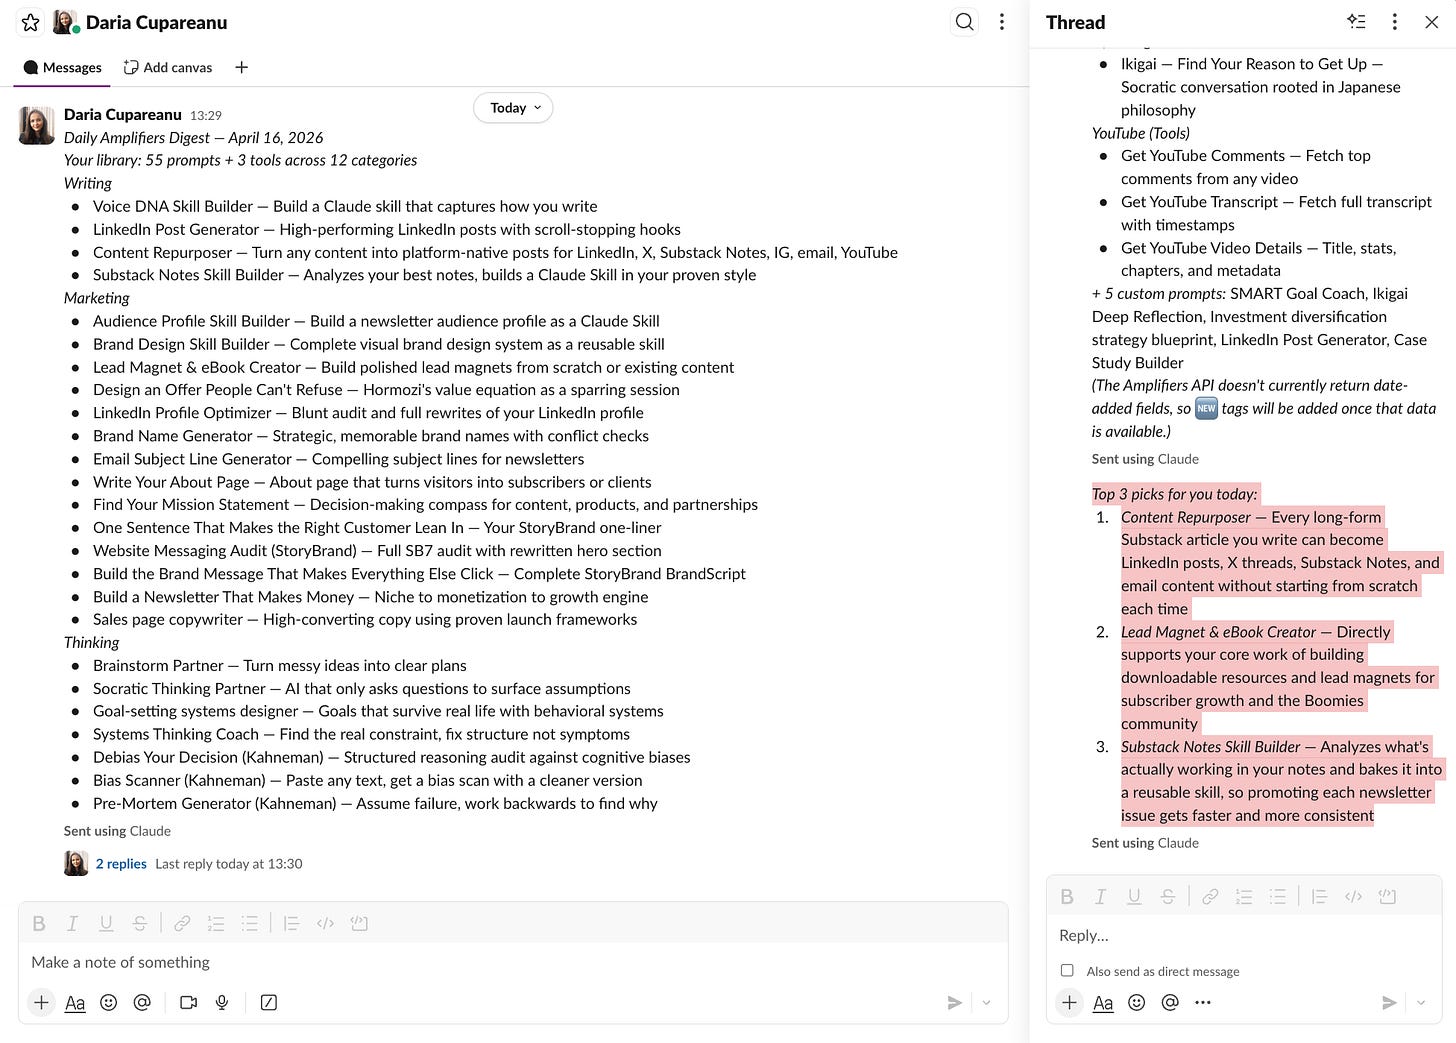The height and width of the screenshot is (1043, 1456).
Task: Toggle formatting Aa in main composer
Action: click(75, 1002)
